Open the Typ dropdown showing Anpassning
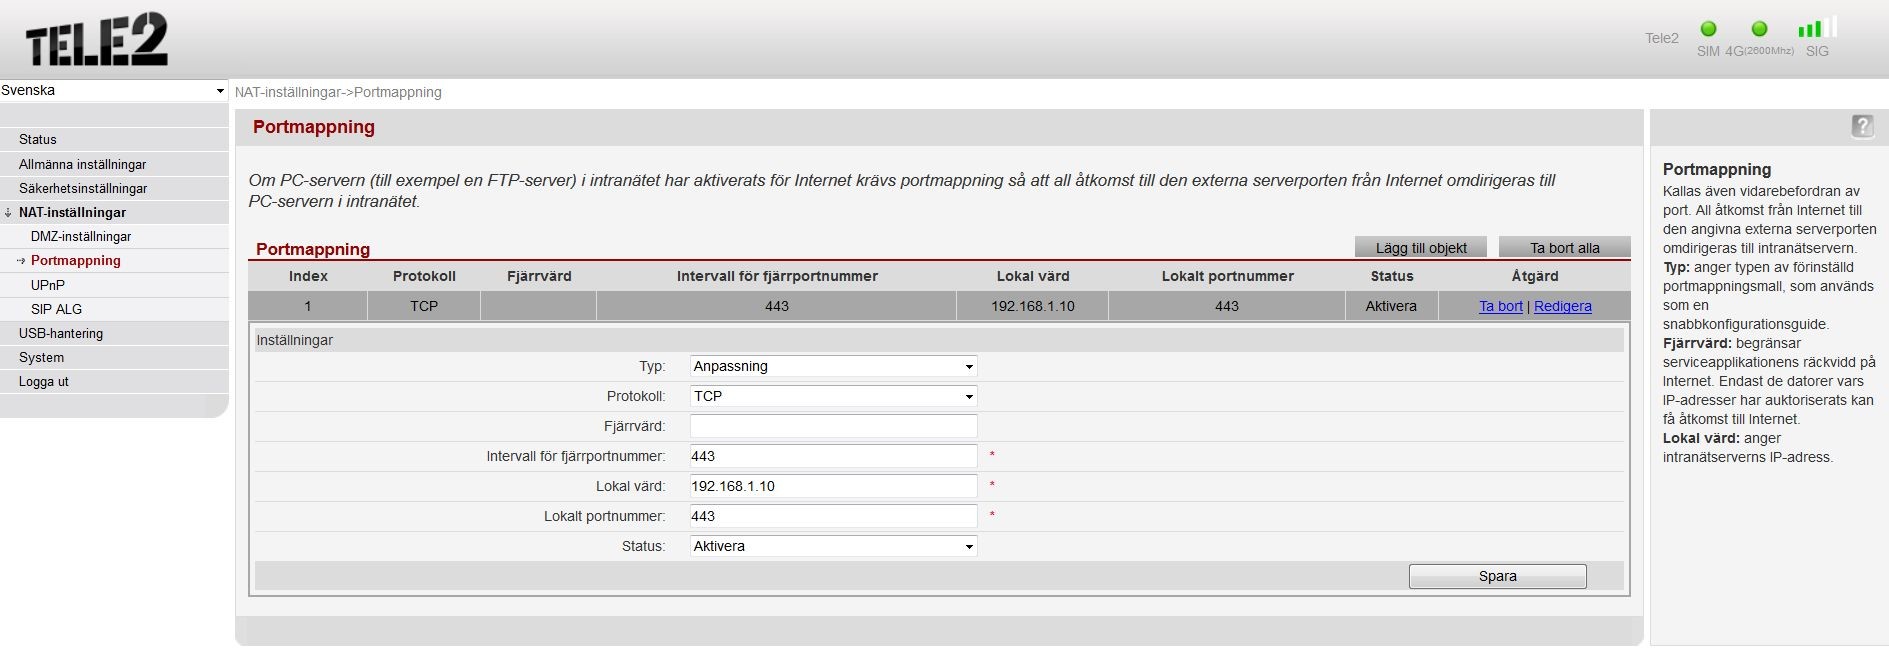Image resolution: width=1889 pixels, height=663 pixels. pyautogui.click(x=833, y=366)
